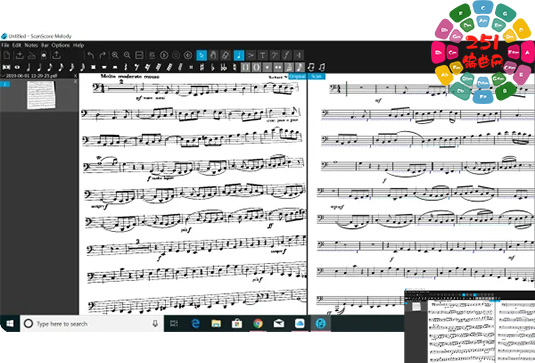This screenshot has width=535, height=363.
Task: Select the text T tool
Action: click(262, 55)
